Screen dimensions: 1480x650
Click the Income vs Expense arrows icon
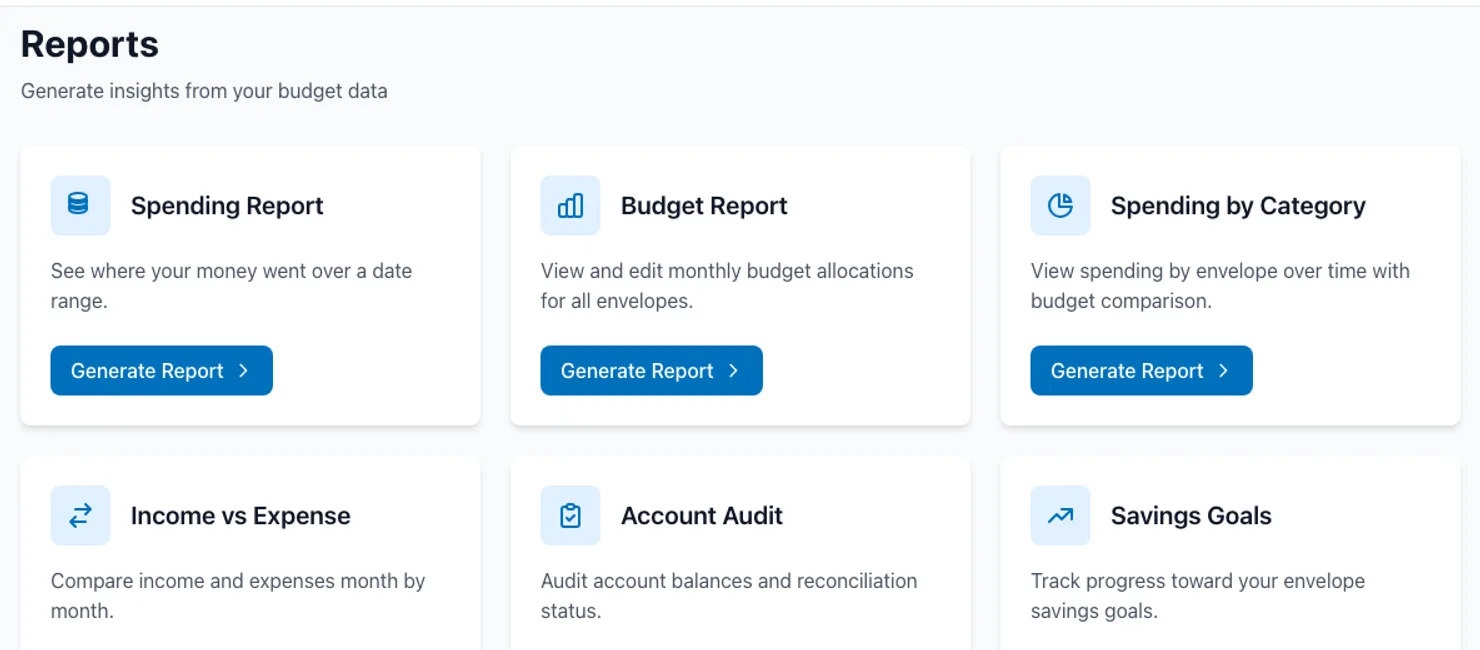coord(80,515)
